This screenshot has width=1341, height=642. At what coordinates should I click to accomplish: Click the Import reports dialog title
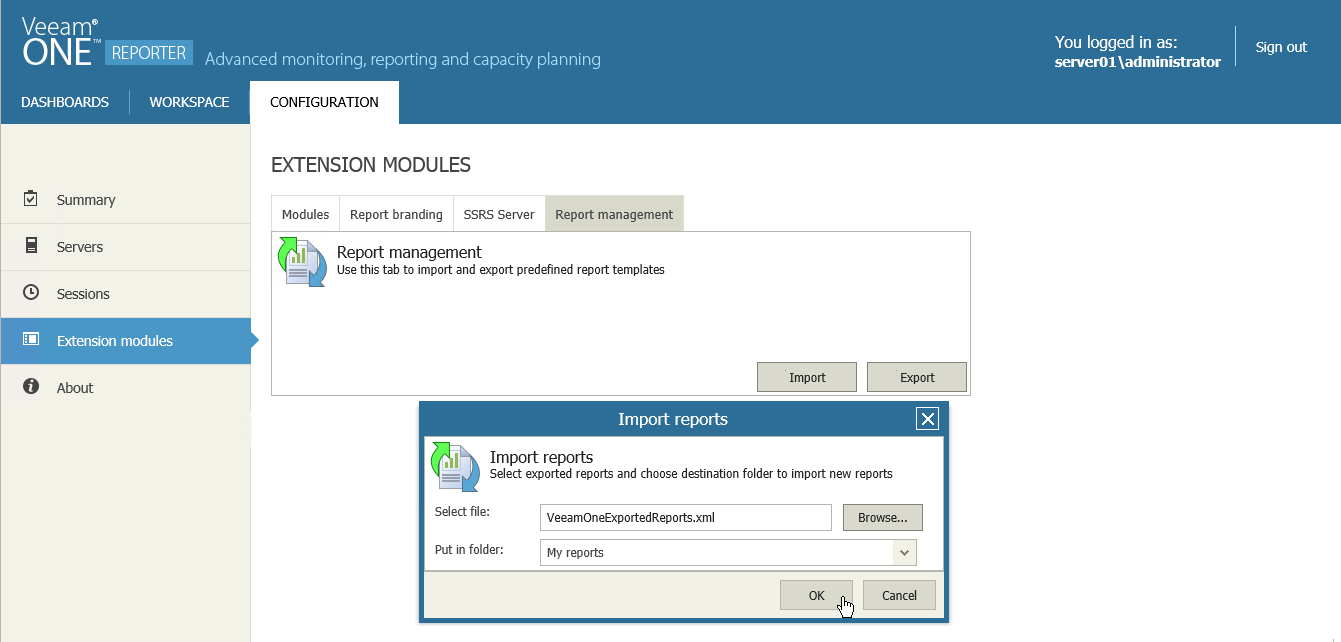[673, 419]
